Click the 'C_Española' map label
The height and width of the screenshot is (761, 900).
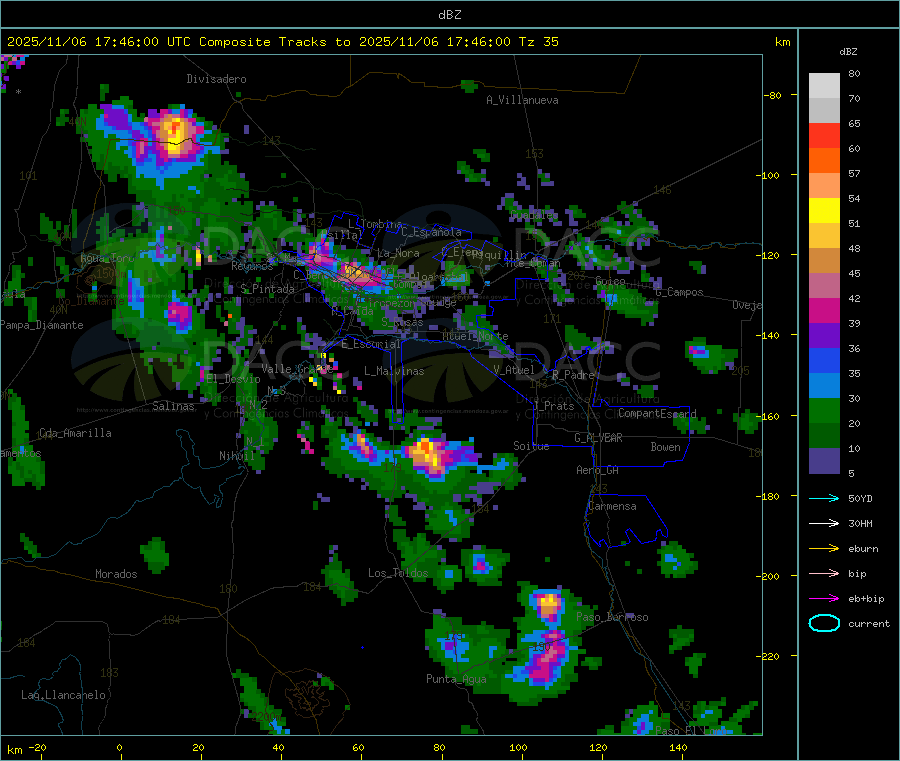click(431, 232)
